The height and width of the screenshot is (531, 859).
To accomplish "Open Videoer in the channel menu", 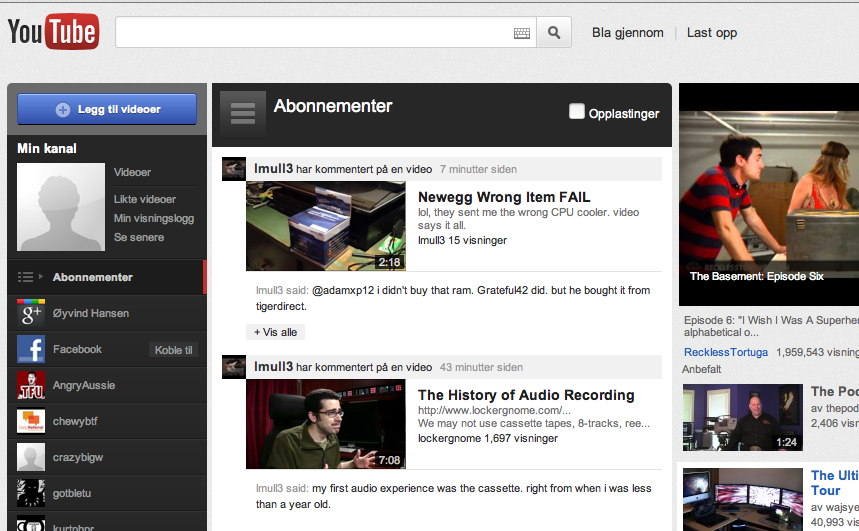I will (132, 172).
